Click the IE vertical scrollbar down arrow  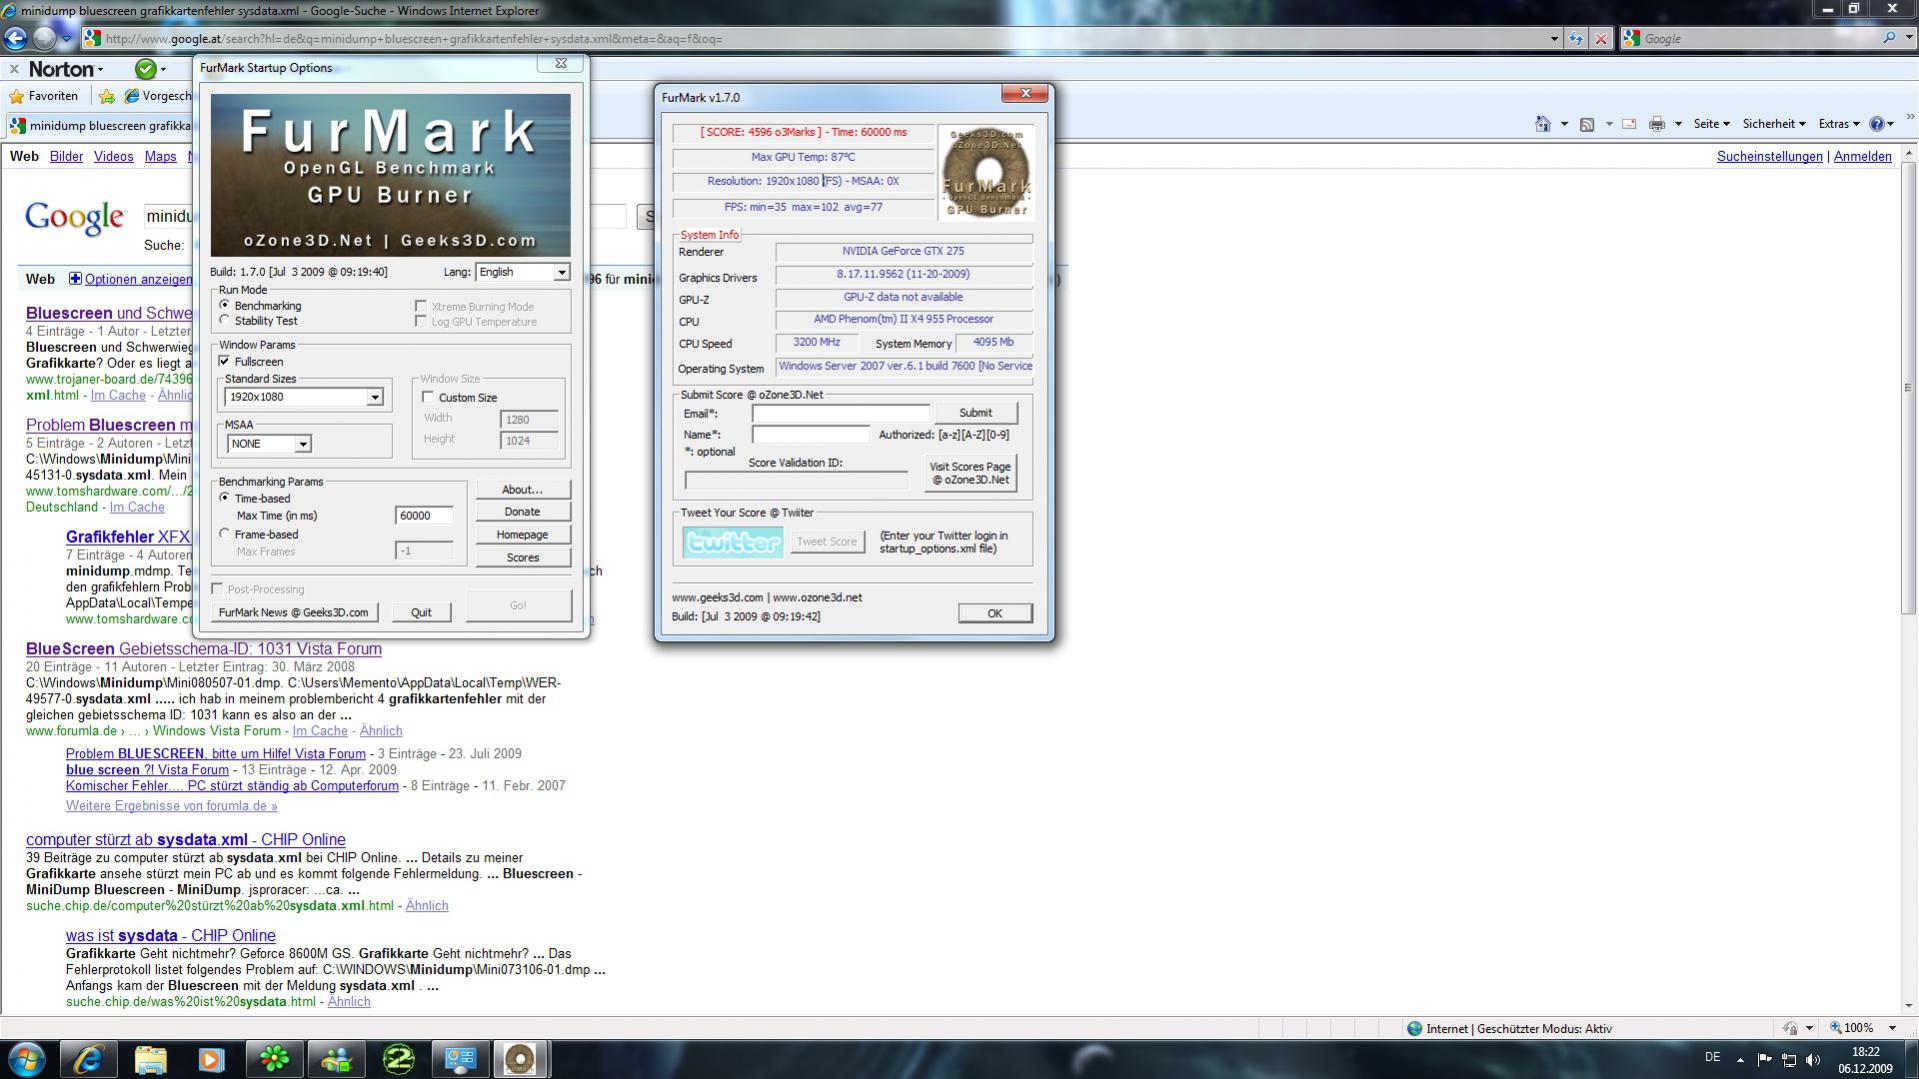coord(1909,1006)
